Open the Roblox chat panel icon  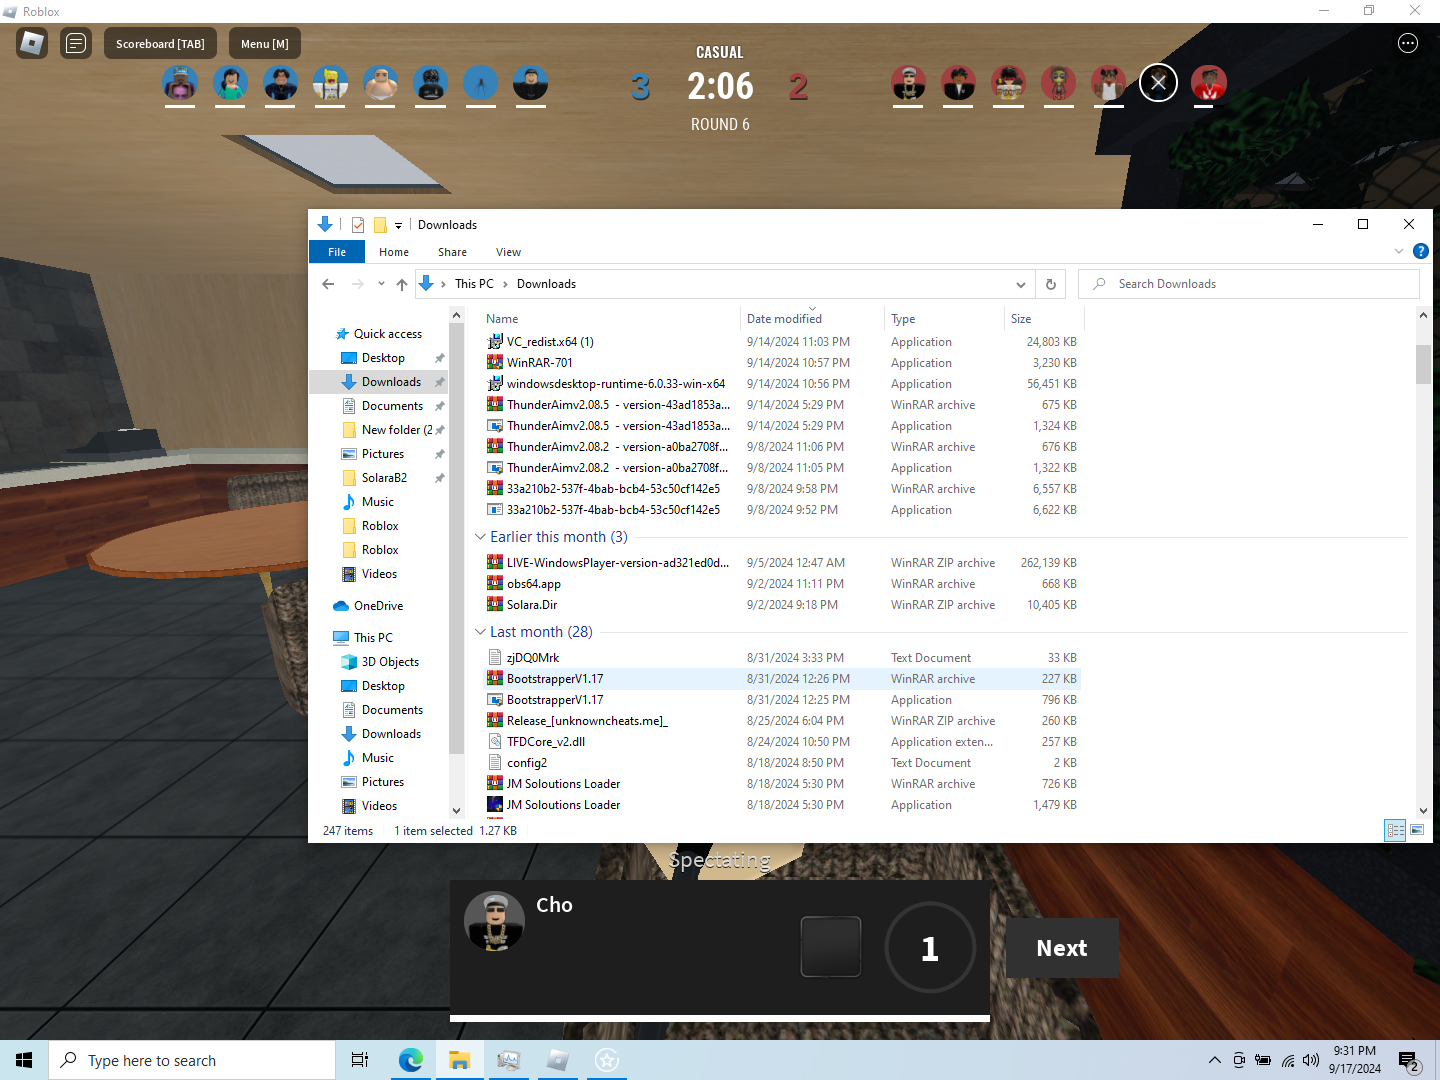(76, 43)
